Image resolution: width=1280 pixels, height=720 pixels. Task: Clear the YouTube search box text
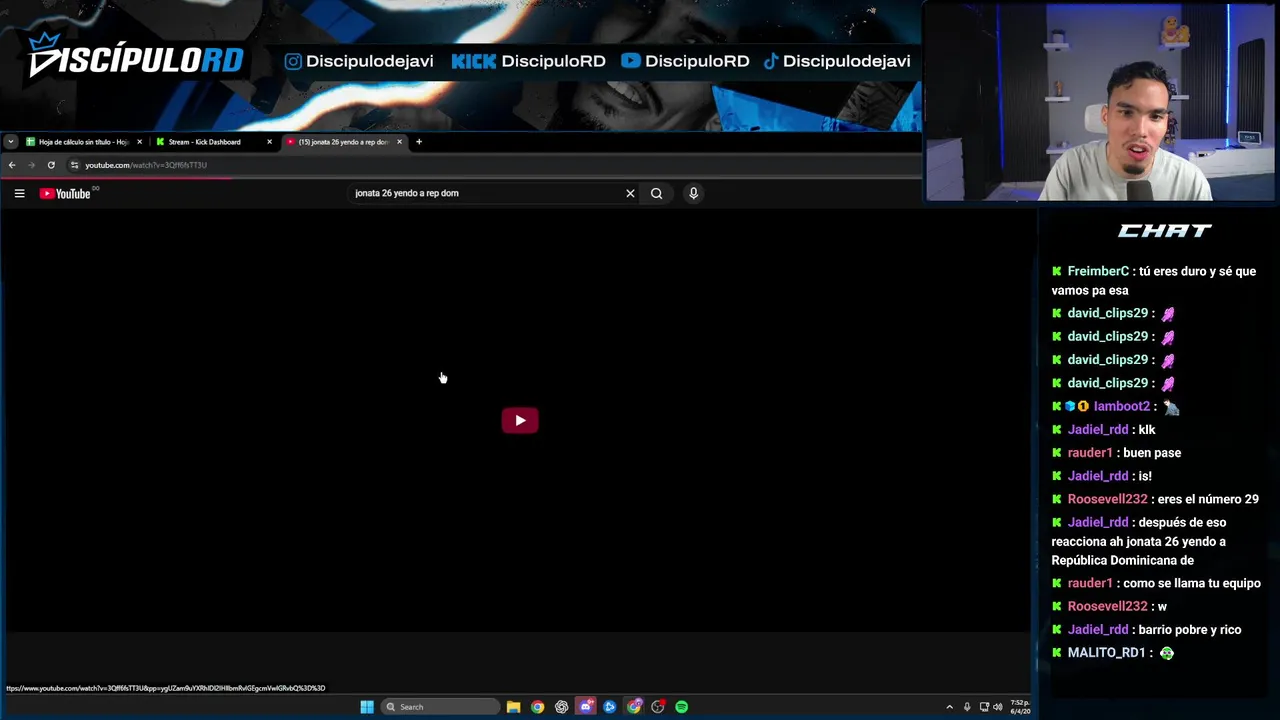pyautogui.click(x=630, y=193)
